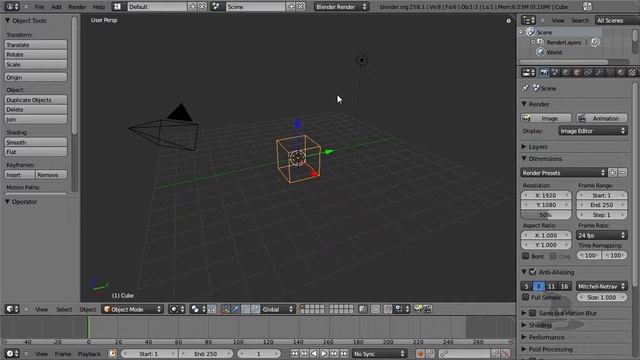Open the Image Editor display dropdown

593,131
